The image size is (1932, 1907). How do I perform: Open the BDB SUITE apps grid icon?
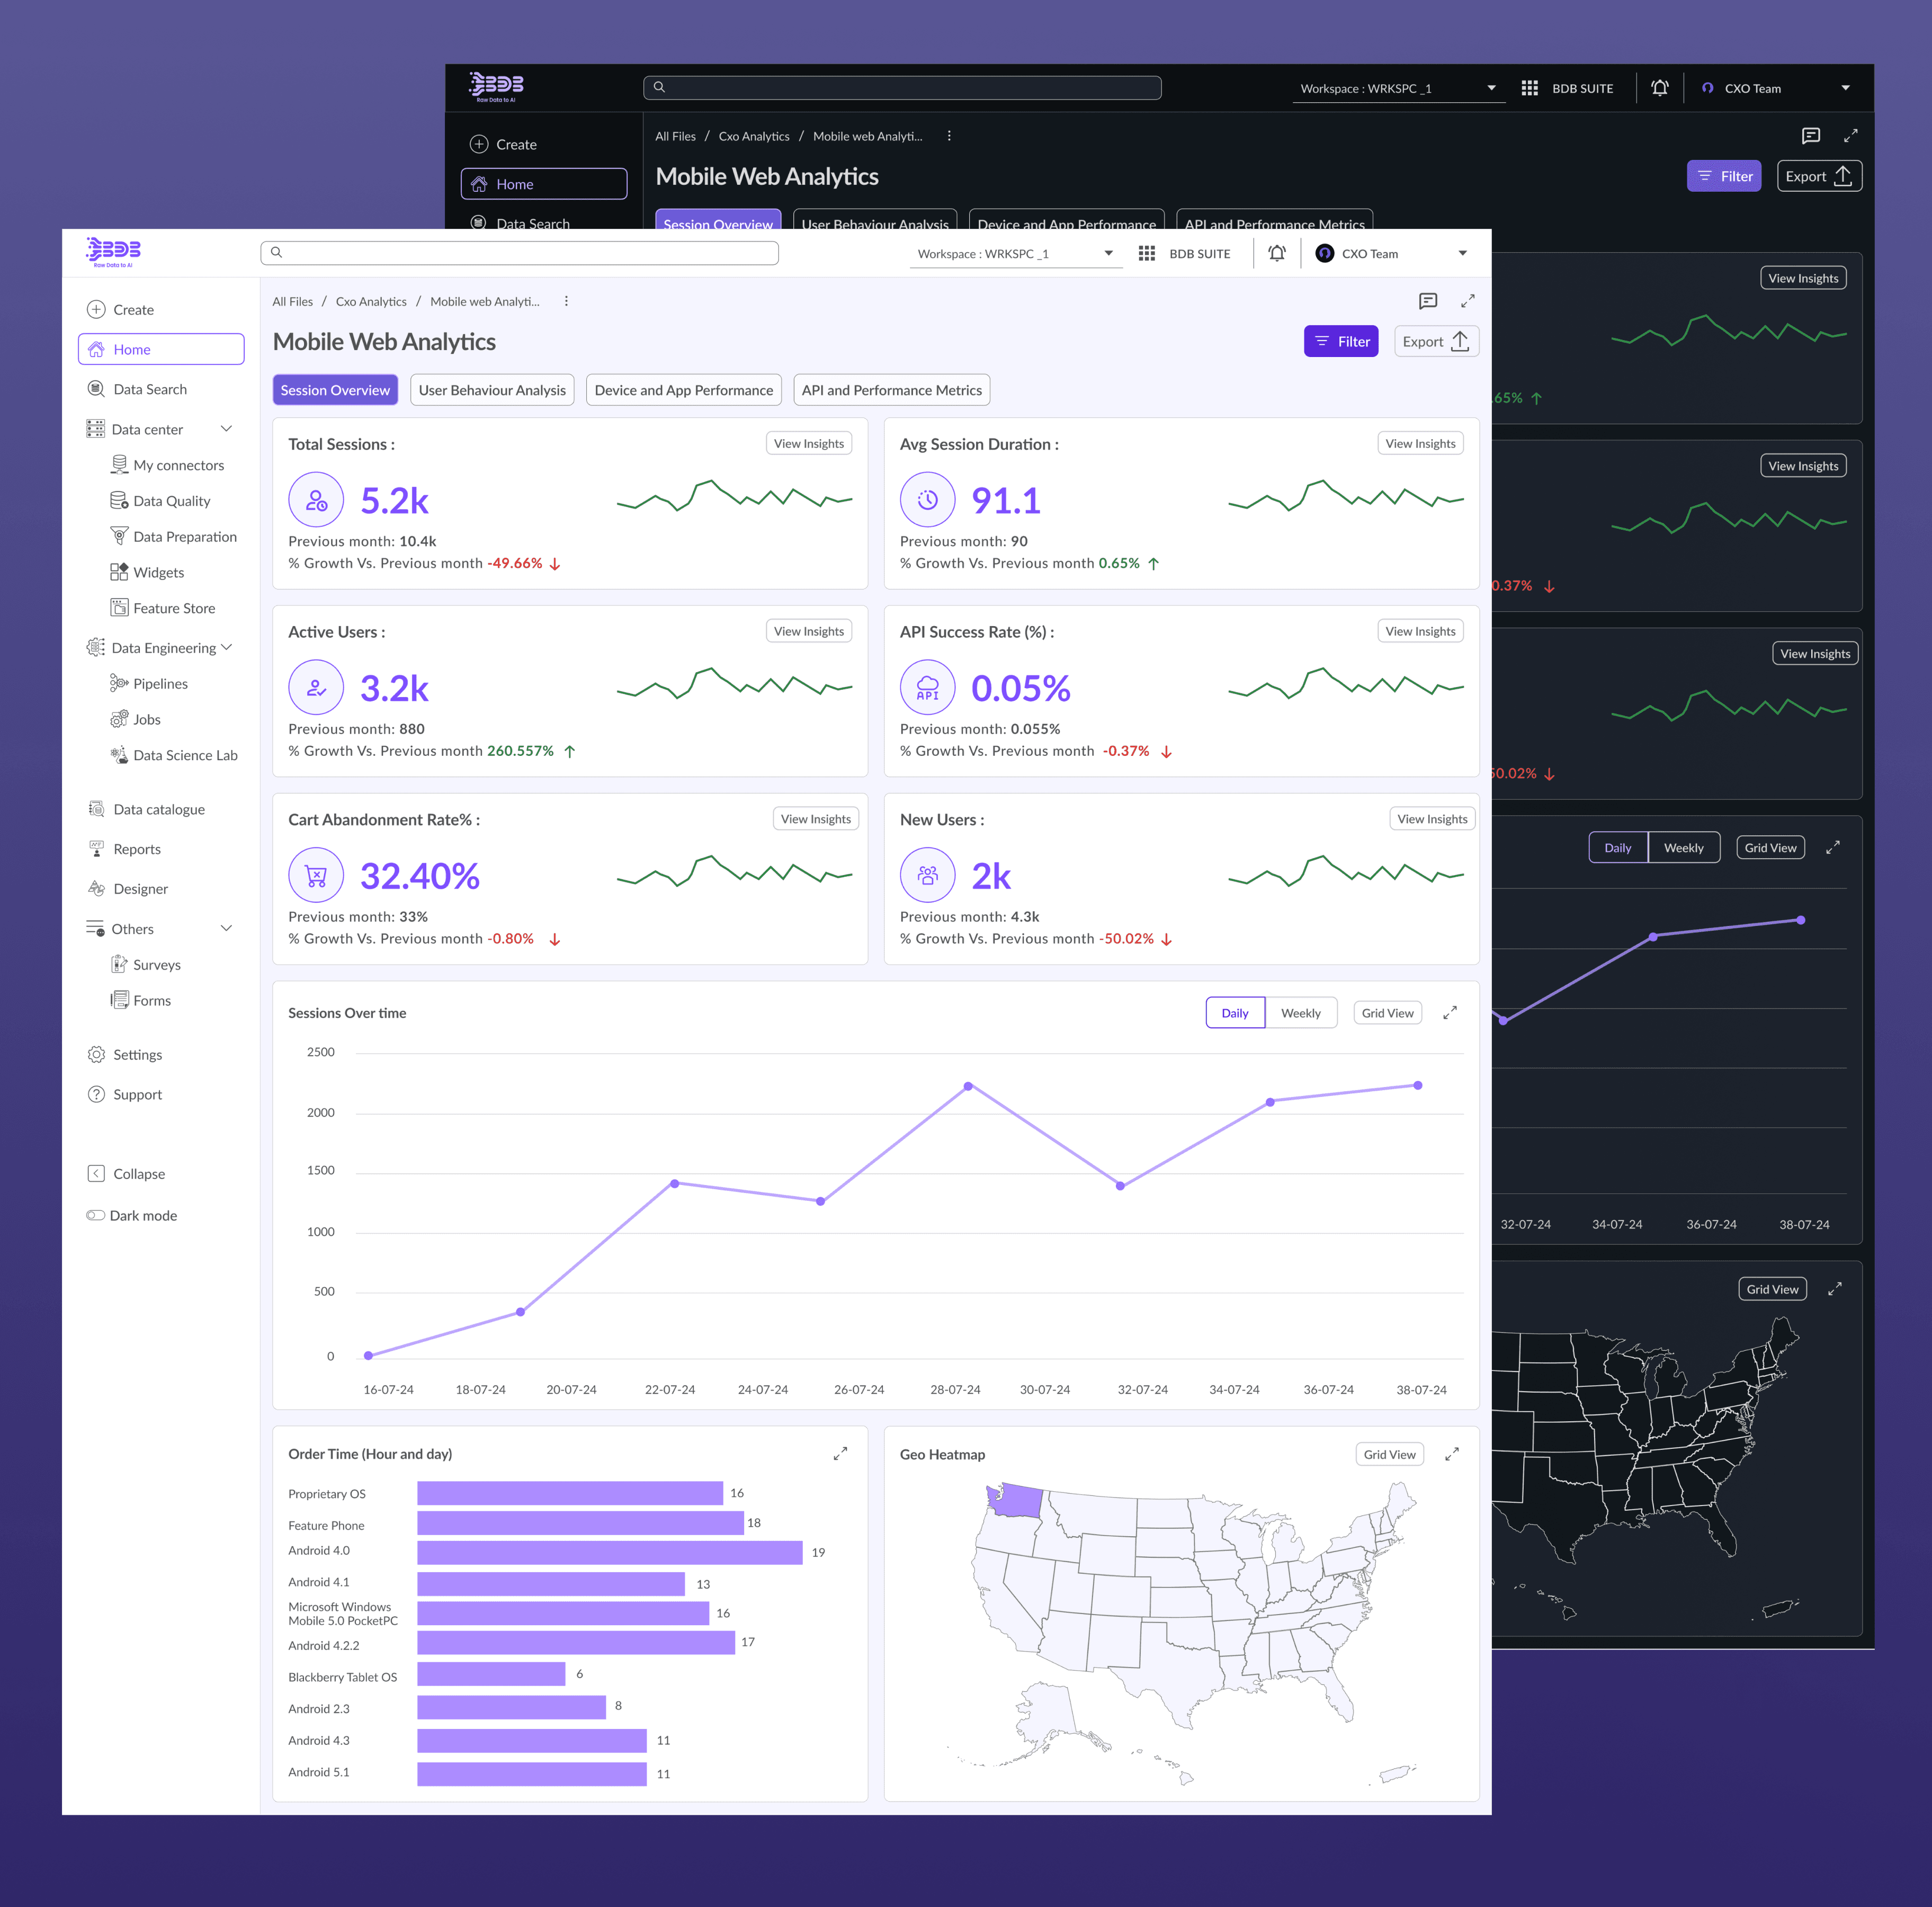(x=1147, y=253)
